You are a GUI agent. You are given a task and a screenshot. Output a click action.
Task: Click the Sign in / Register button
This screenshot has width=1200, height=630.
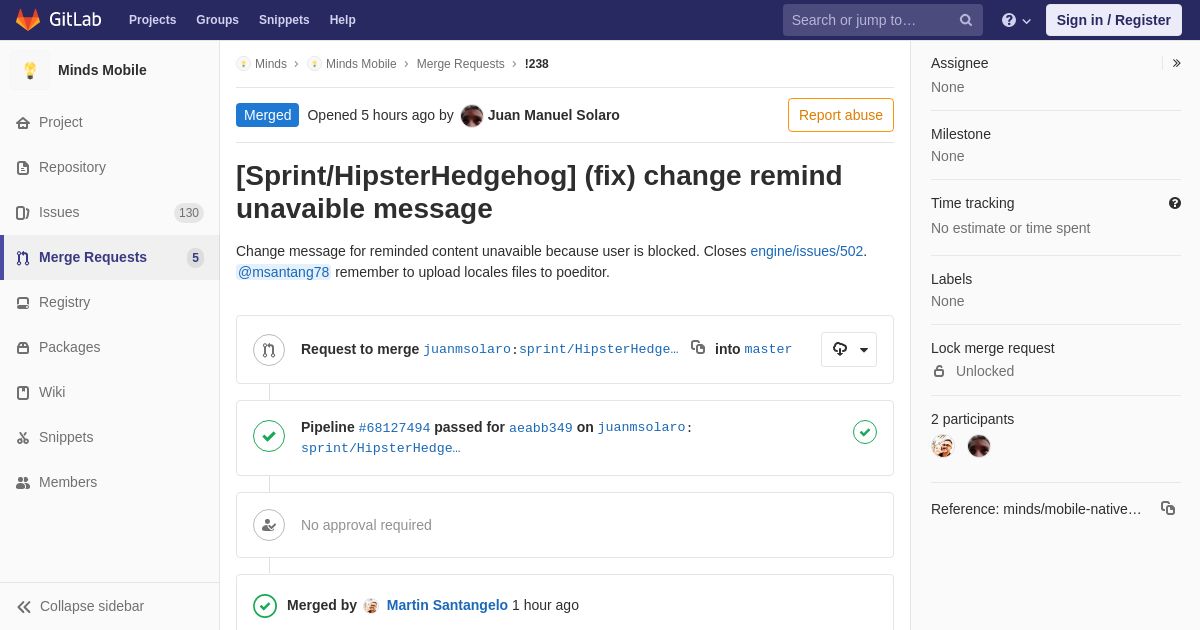click(1114, 20)
